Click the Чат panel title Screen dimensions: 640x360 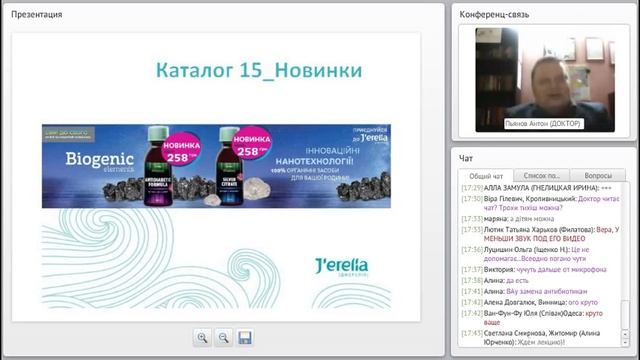coord(466,158)
